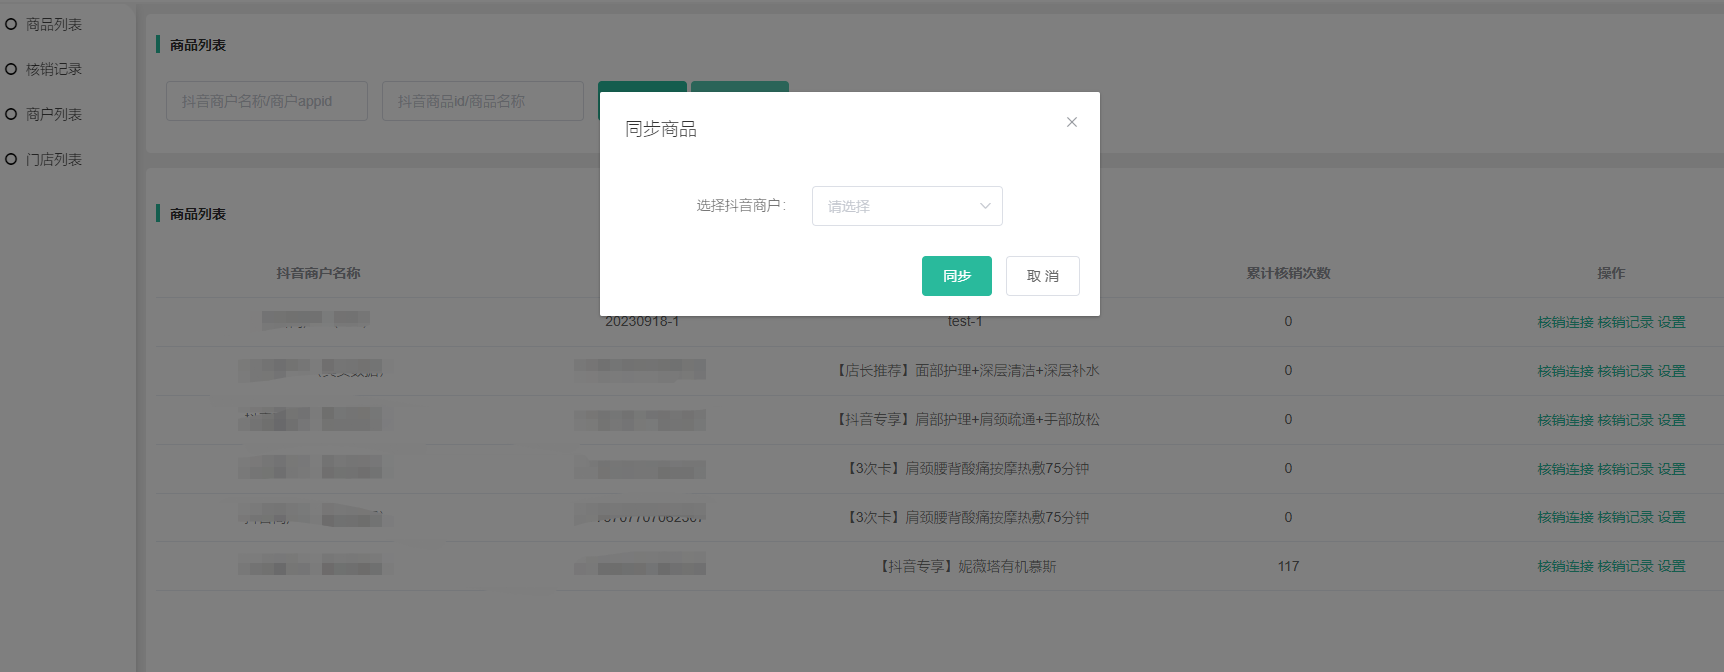
Task: Go to 商户列表 in the left sidebar
Action: point(54,114)
